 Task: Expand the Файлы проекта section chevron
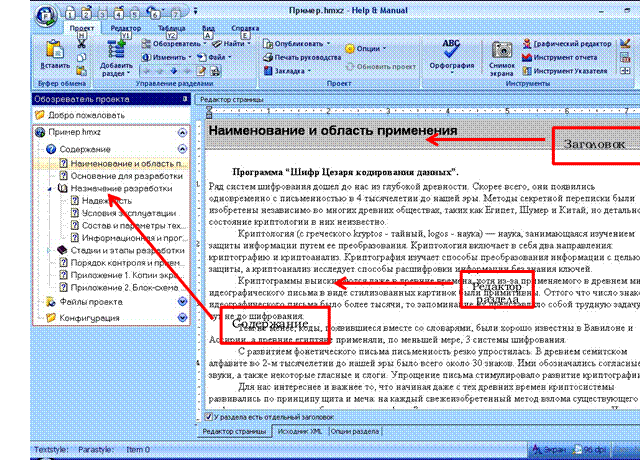tap(182, 302)
